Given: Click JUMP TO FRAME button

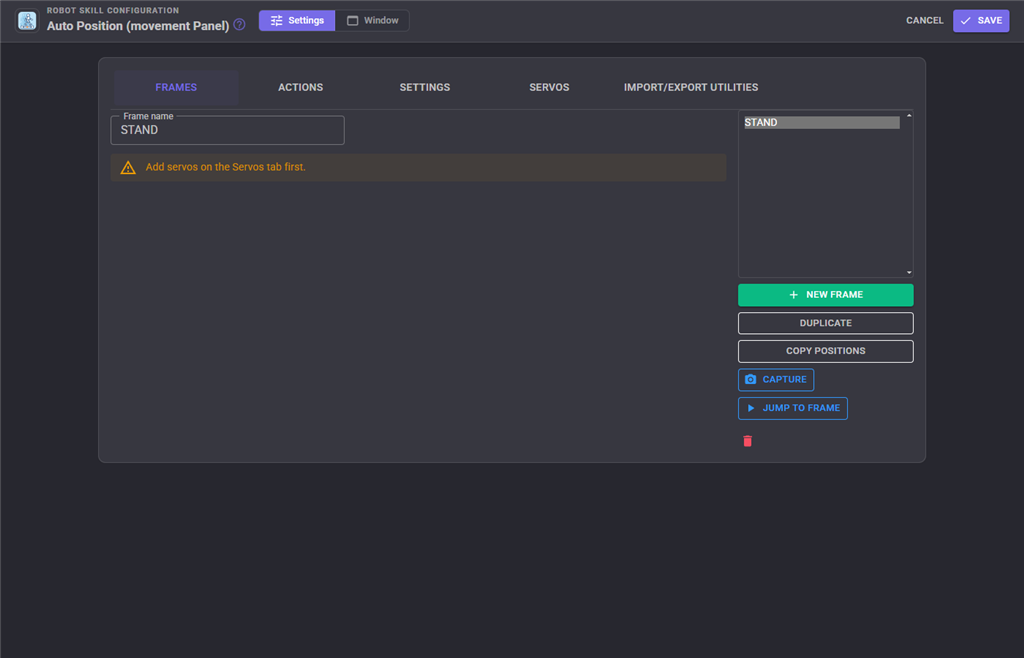Looking at the screenshot, I should click(x=793, y=409).
